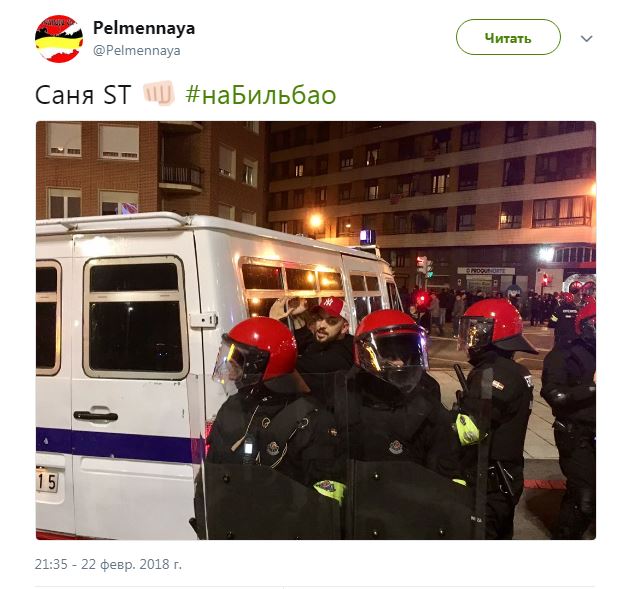Expand the tweet options chevron menu
This screenshot has width=618, height=589.
click(x=586, y=38)
